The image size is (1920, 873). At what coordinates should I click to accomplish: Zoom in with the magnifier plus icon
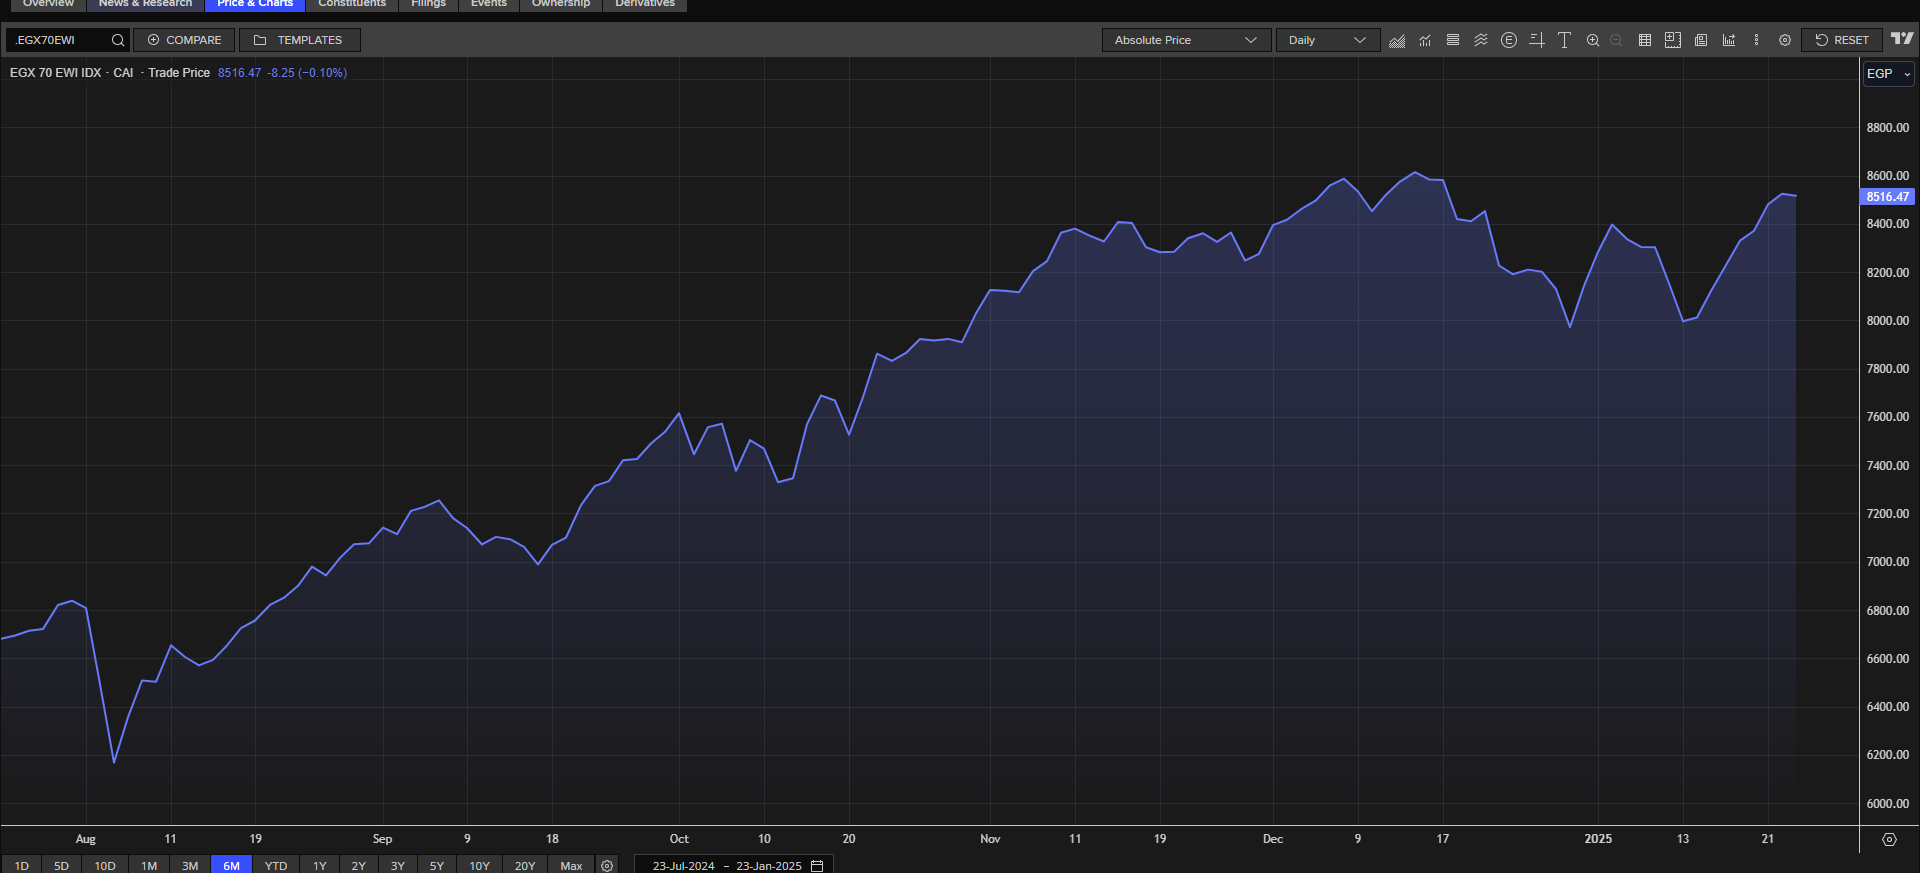click(x=1593, y=40)
